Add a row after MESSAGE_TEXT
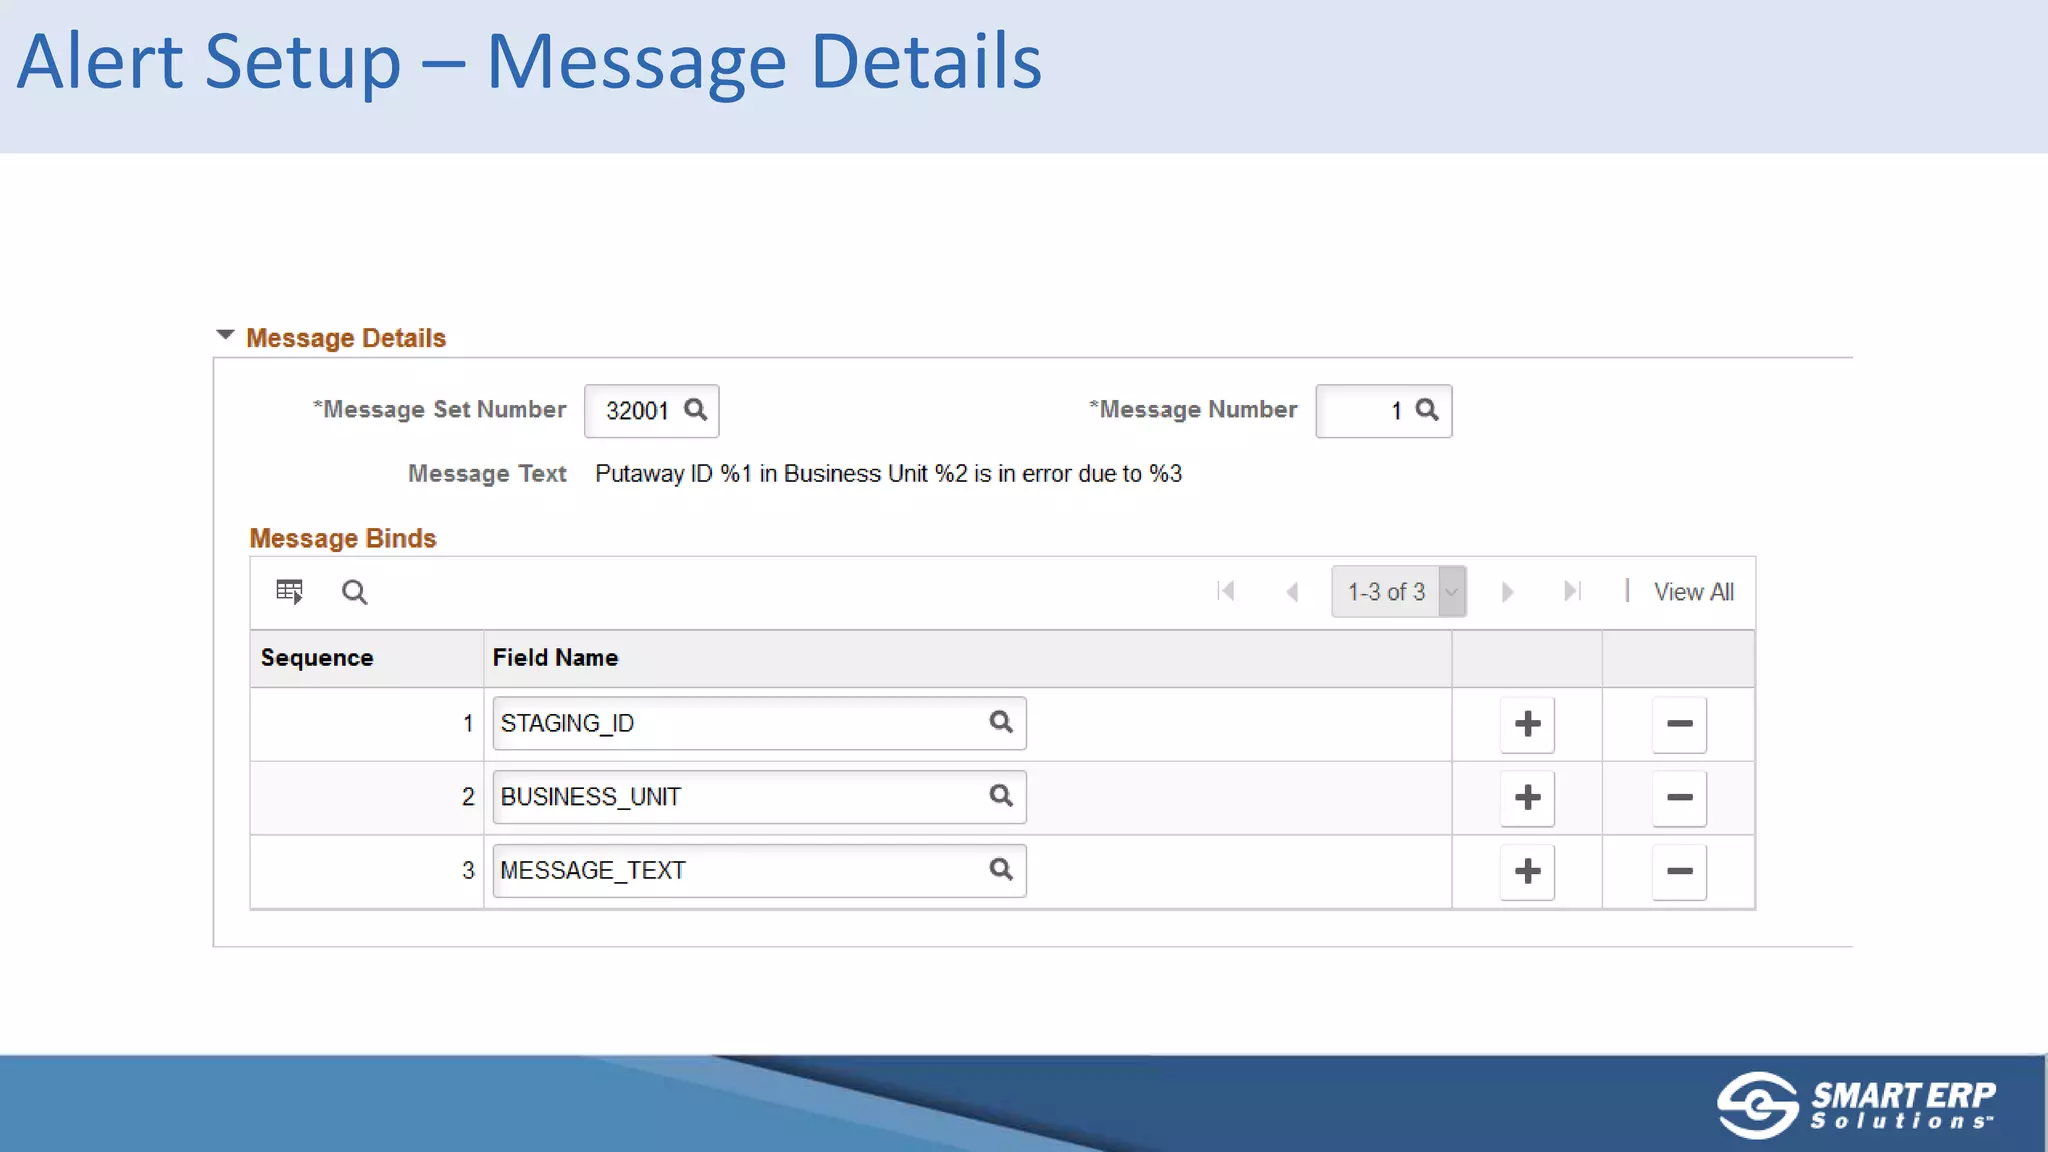The height and width of the screenshot is (1152, 2048). 1527,872
